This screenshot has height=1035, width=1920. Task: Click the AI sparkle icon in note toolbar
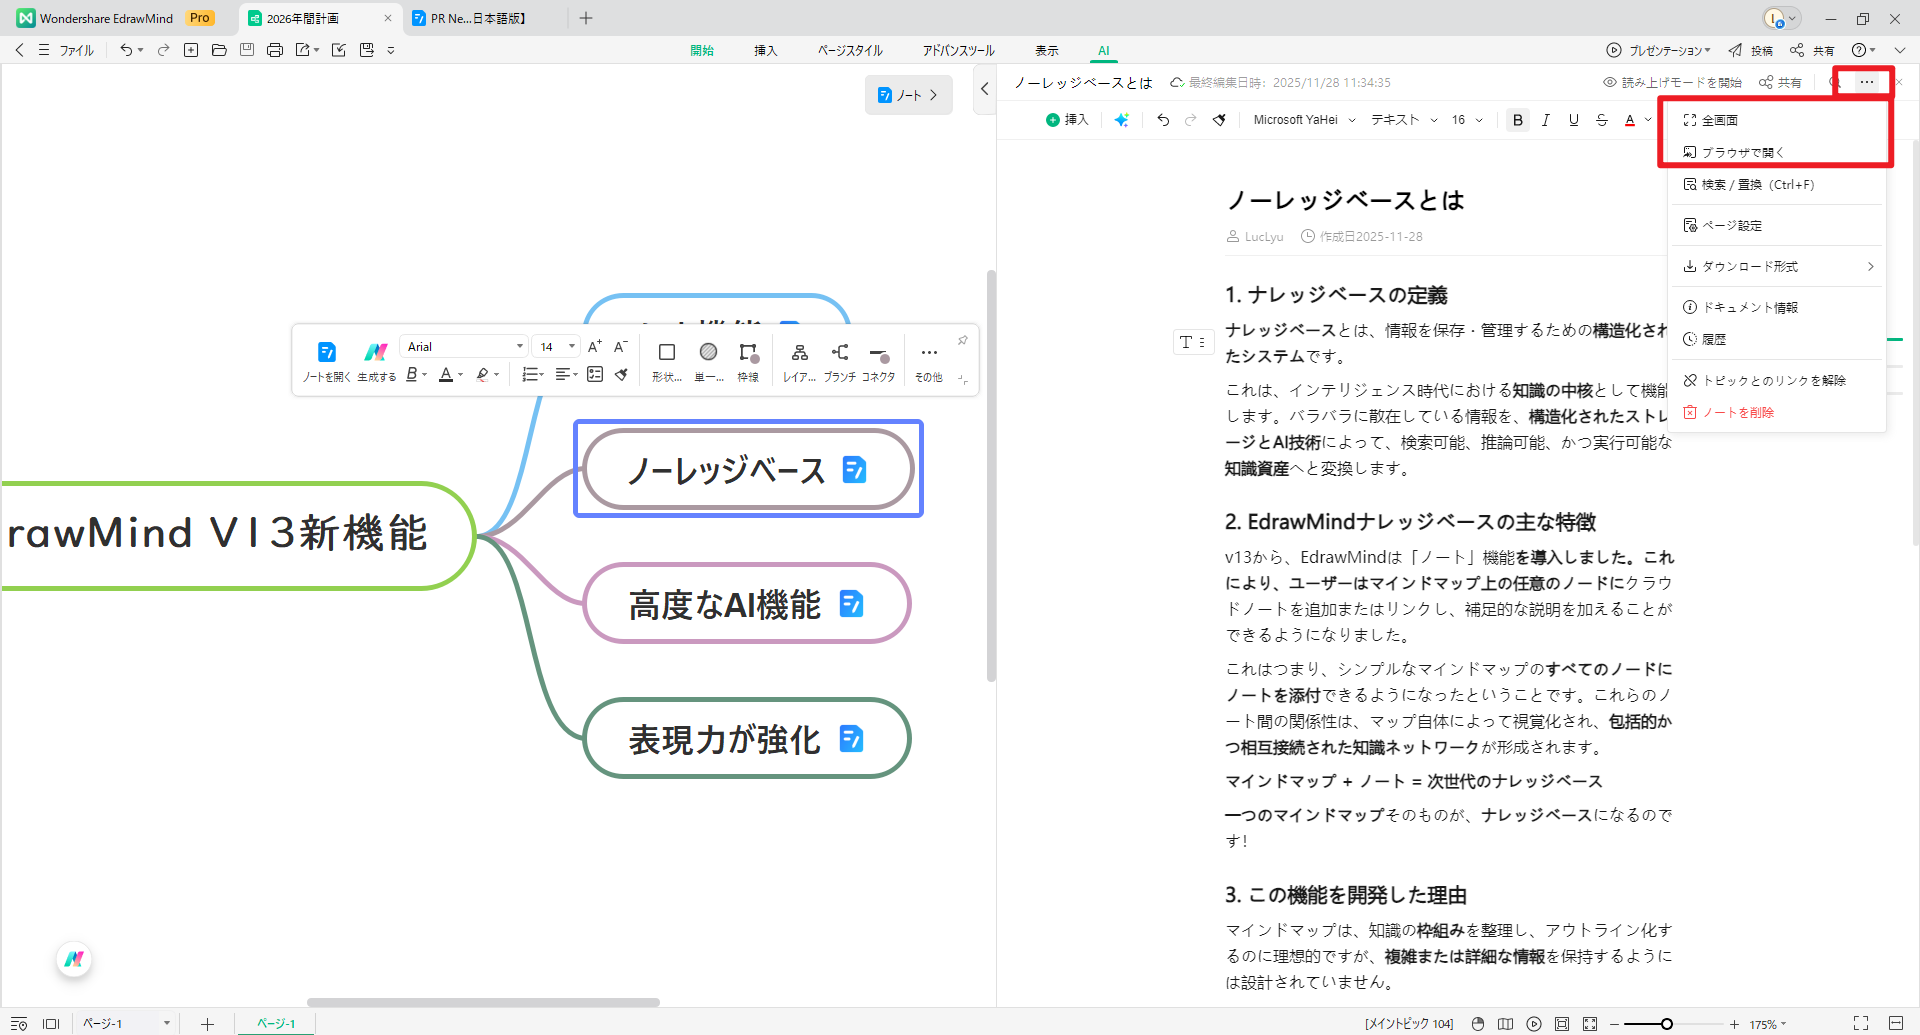(1122, 119)
